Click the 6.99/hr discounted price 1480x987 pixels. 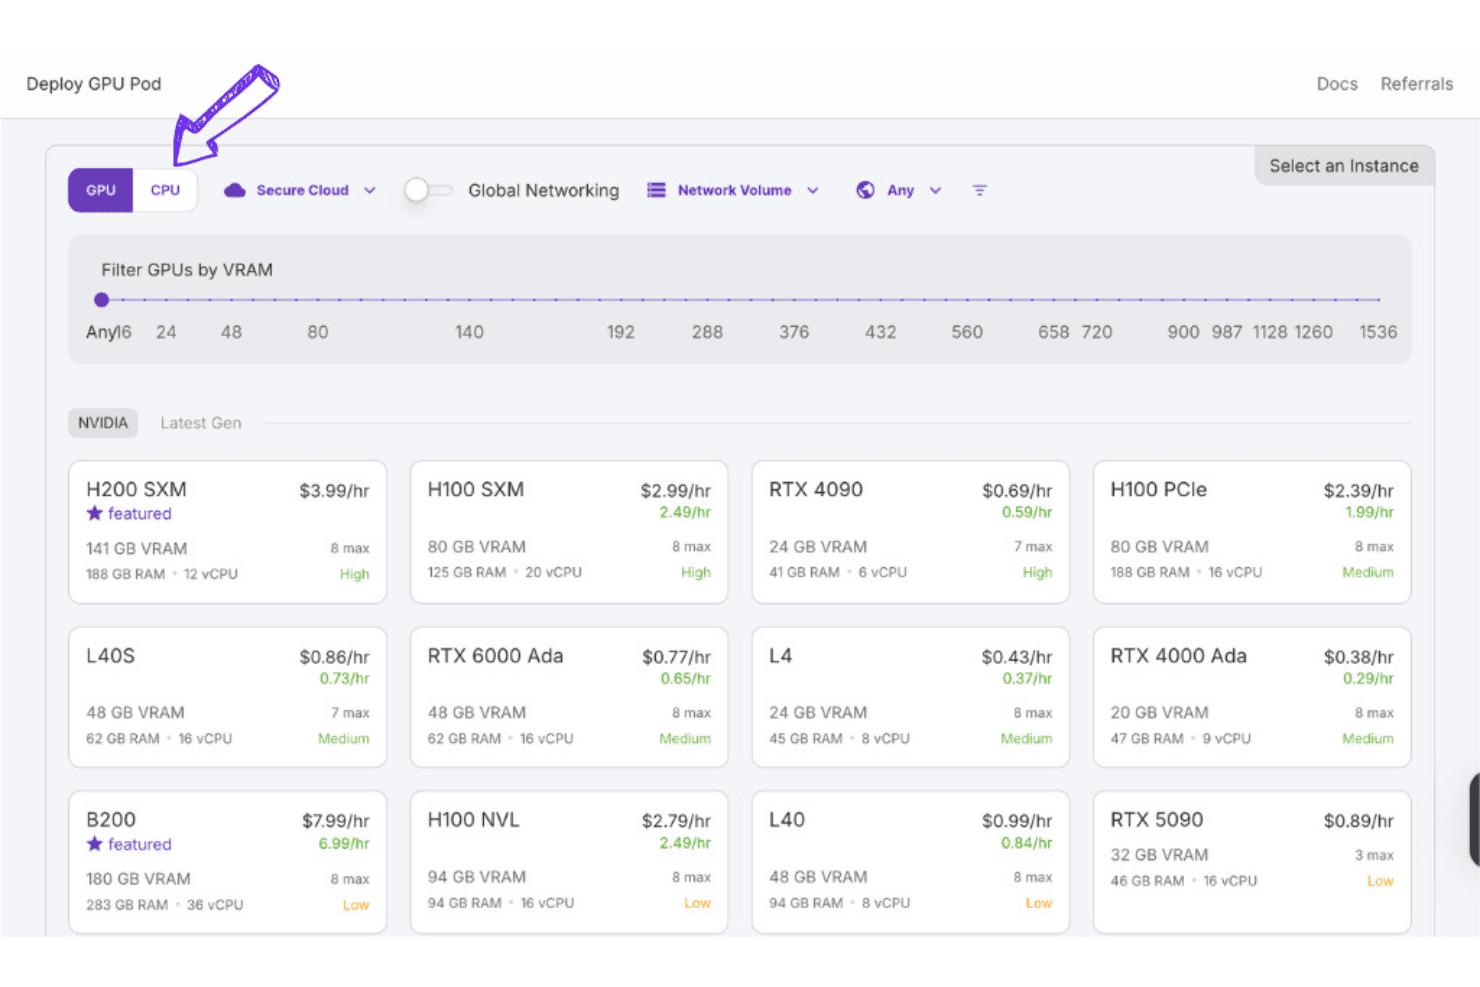[344, 843]
